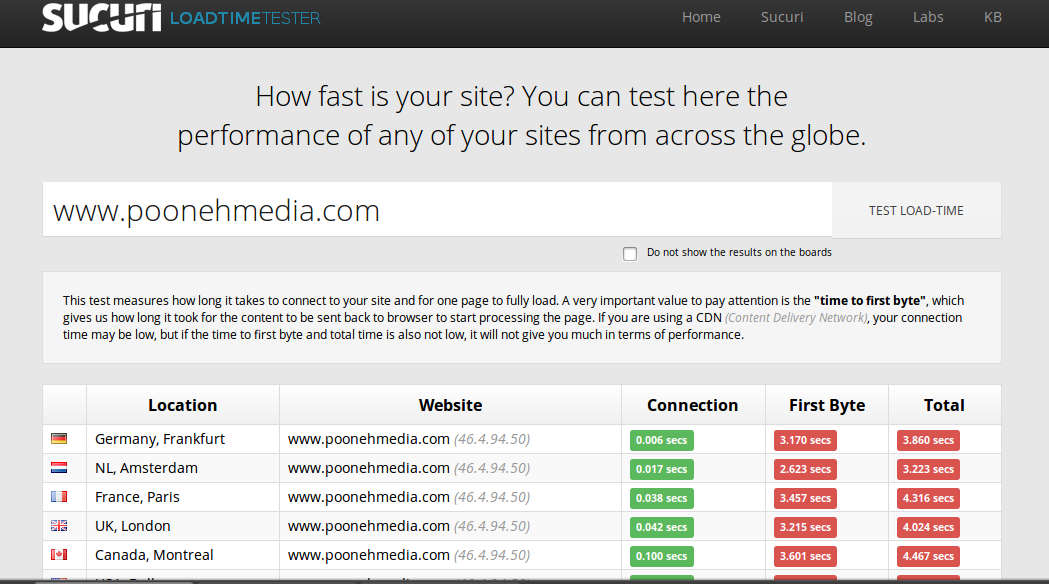Click the Website column header

pos(450,405)
